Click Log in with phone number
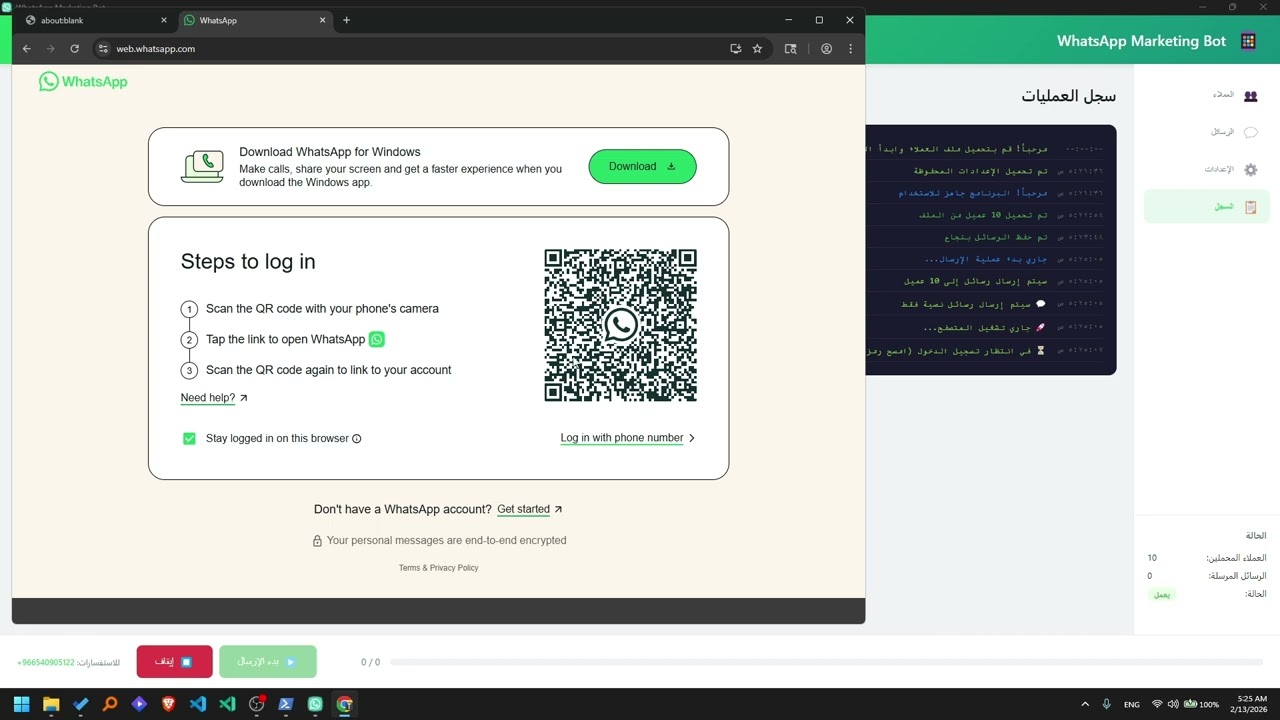This screenshot has width=1280, height=720. point(628,438)
